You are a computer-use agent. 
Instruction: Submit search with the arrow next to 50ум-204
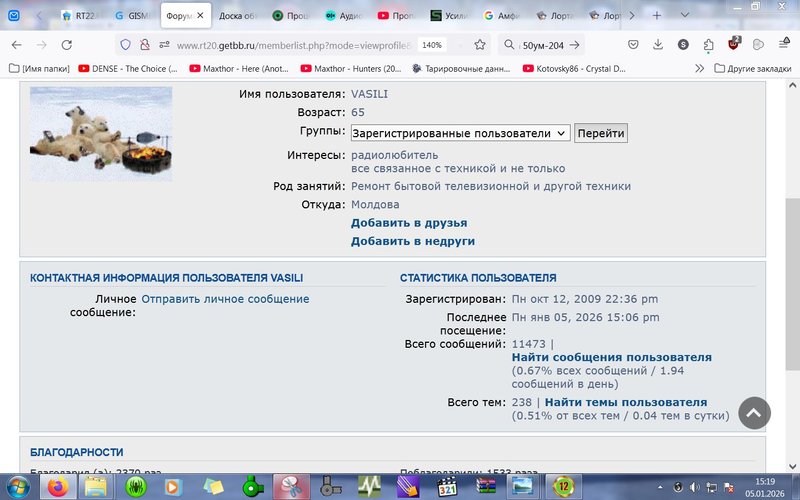click(x=574, y=45)
